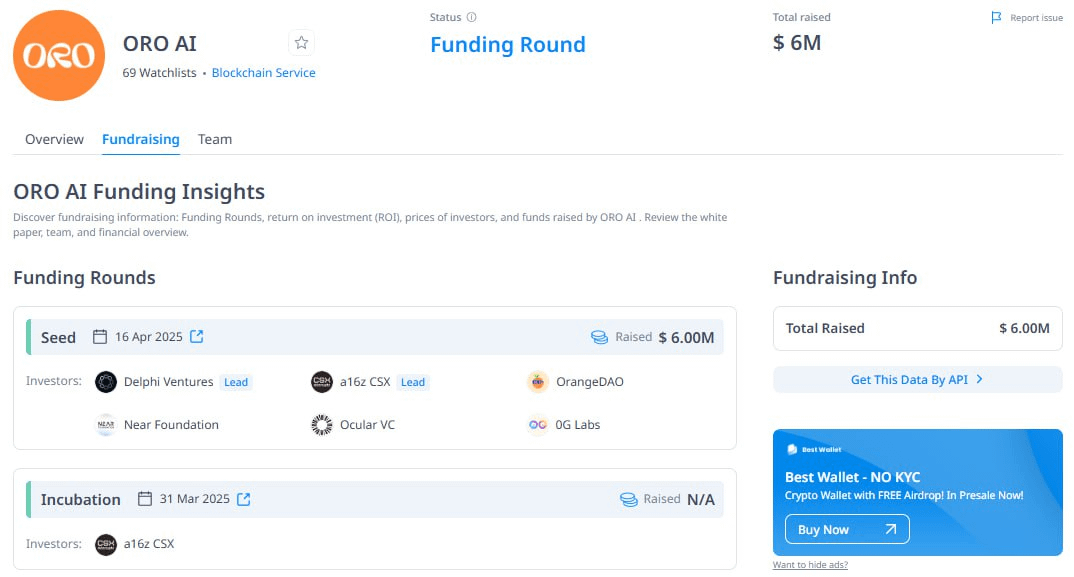Click chevron beside Get This Data By API
This screenshot has width=1074, height=577.
(979, 379)
